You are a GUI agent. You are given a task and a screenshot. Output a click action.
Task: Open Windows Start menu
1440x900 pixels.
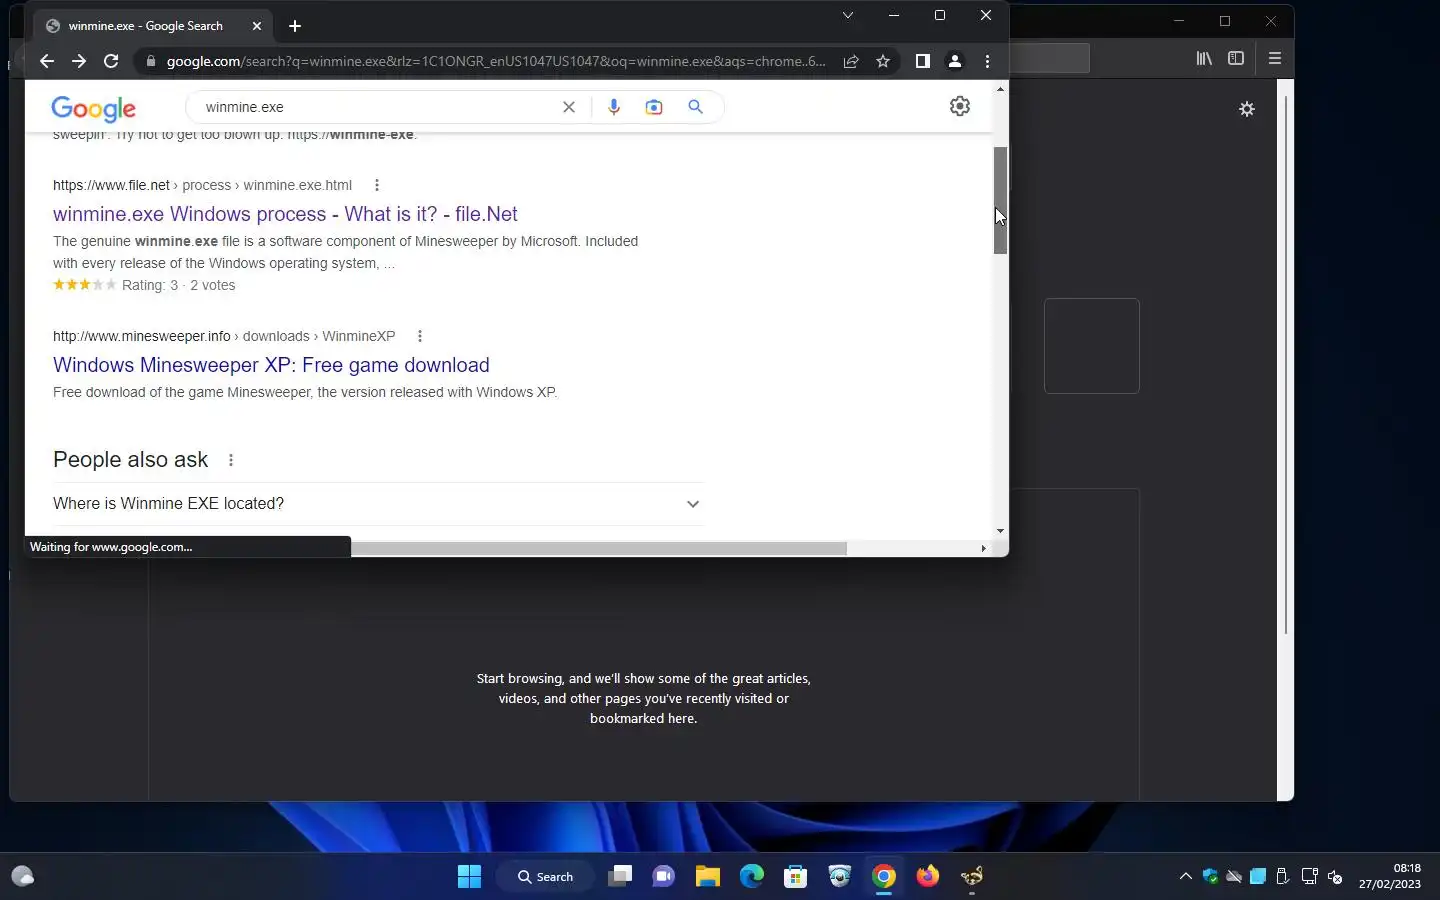[469, 877]
